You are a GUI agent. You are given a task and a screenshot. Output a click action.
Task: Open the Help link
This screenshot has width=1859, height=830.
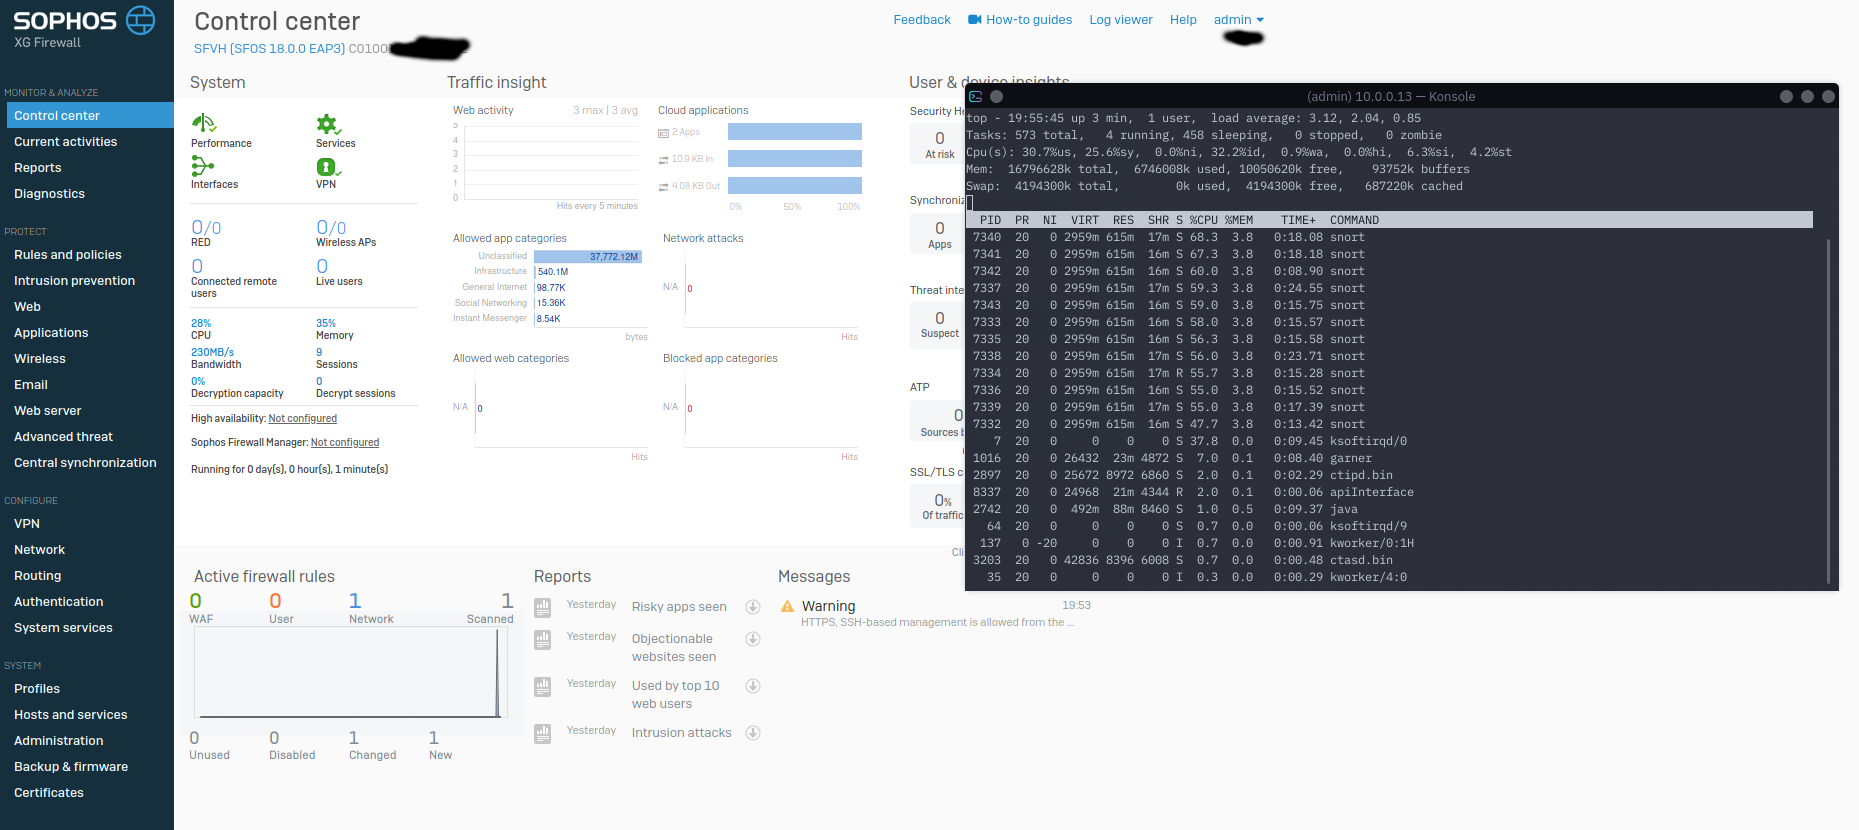[x=1183, y=19]
